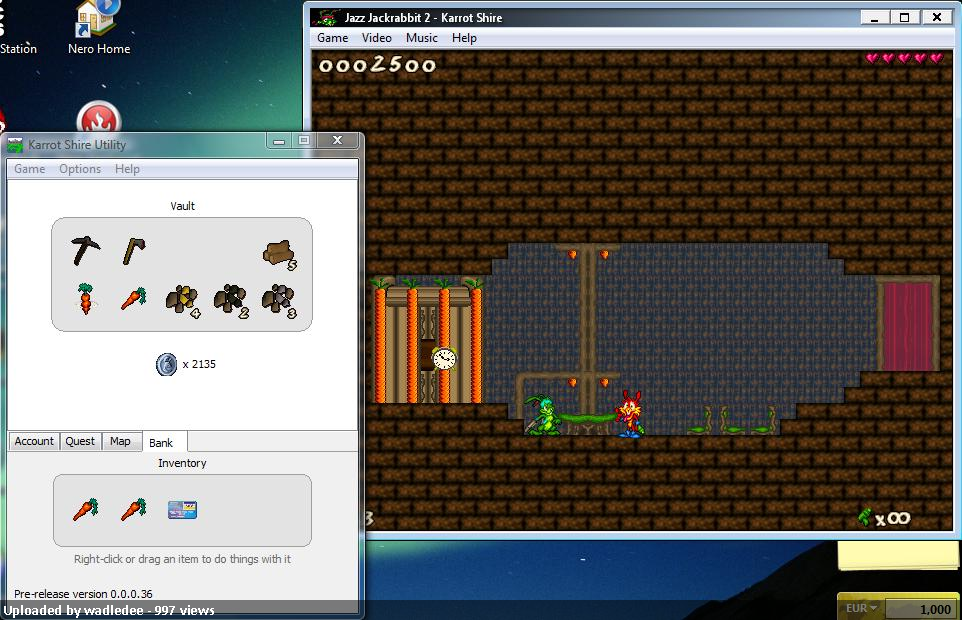Screen dimensions: 962x620
Task: Open the Video menu in Jazz Jackrabbit 2
Action: [377, 38]
